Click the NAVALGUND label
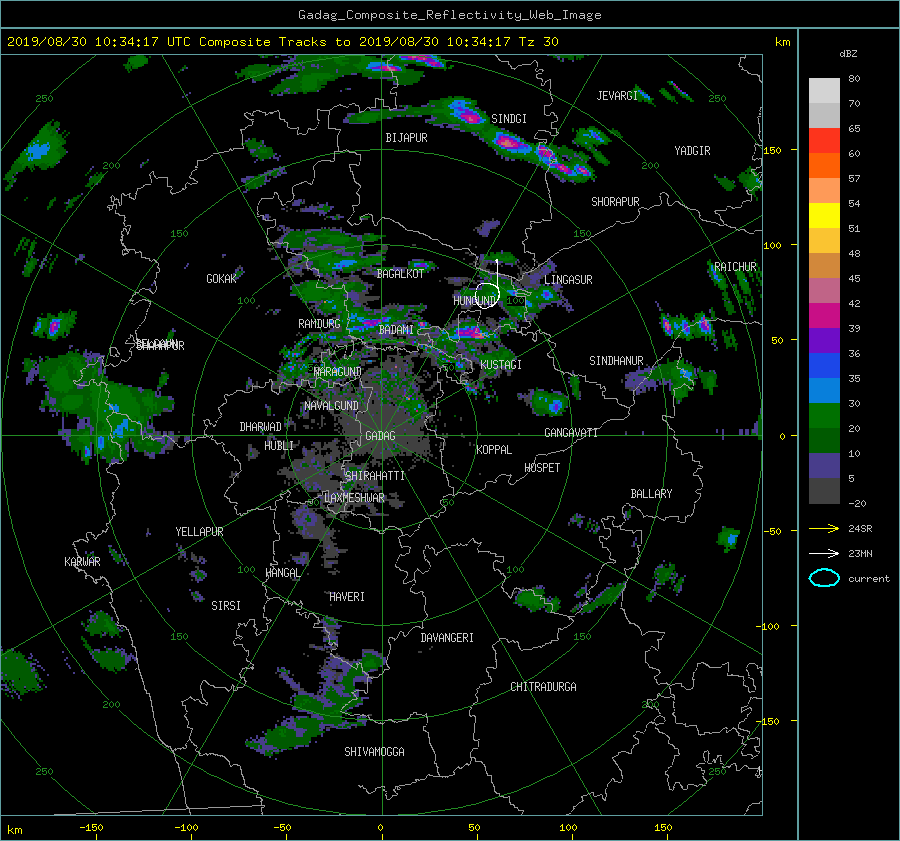 point(331,406)
